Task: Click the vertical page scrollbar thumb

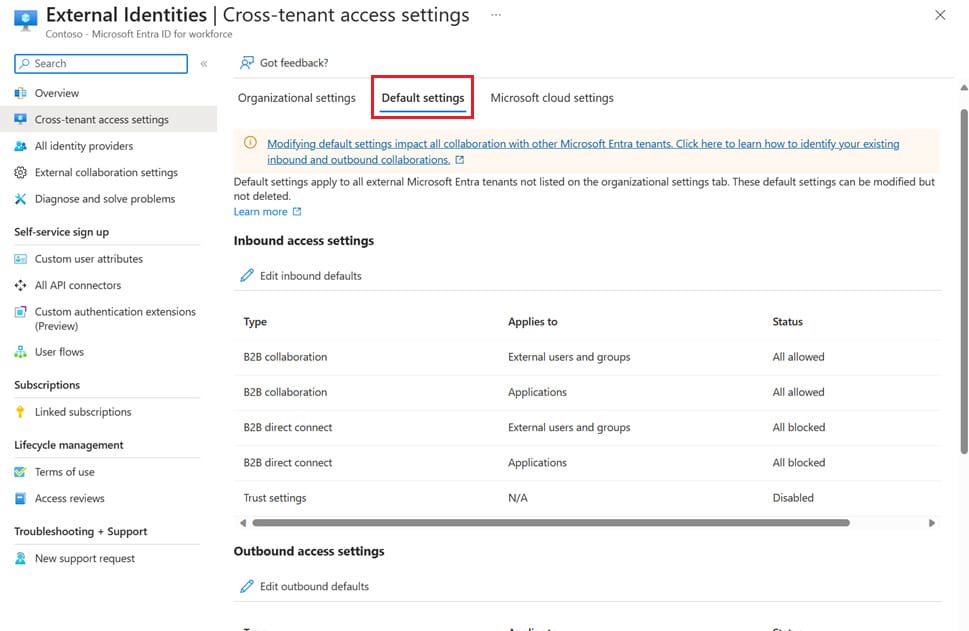Action: (x=964, y=281)
